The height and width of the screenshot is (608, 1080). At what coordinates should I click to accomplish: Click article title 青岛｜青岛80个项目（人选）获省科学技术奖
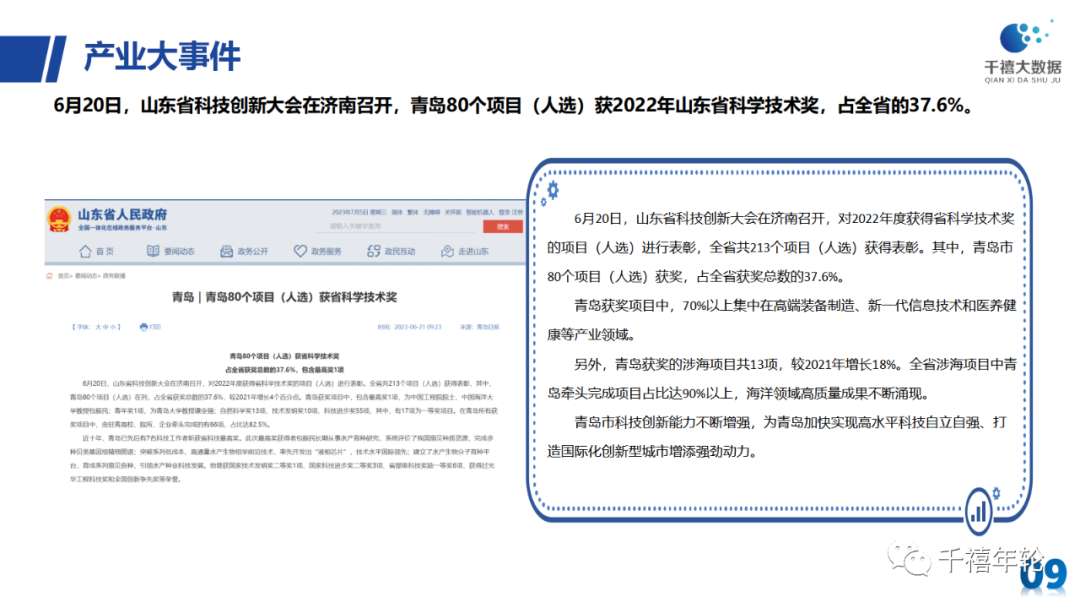(284, 297)
